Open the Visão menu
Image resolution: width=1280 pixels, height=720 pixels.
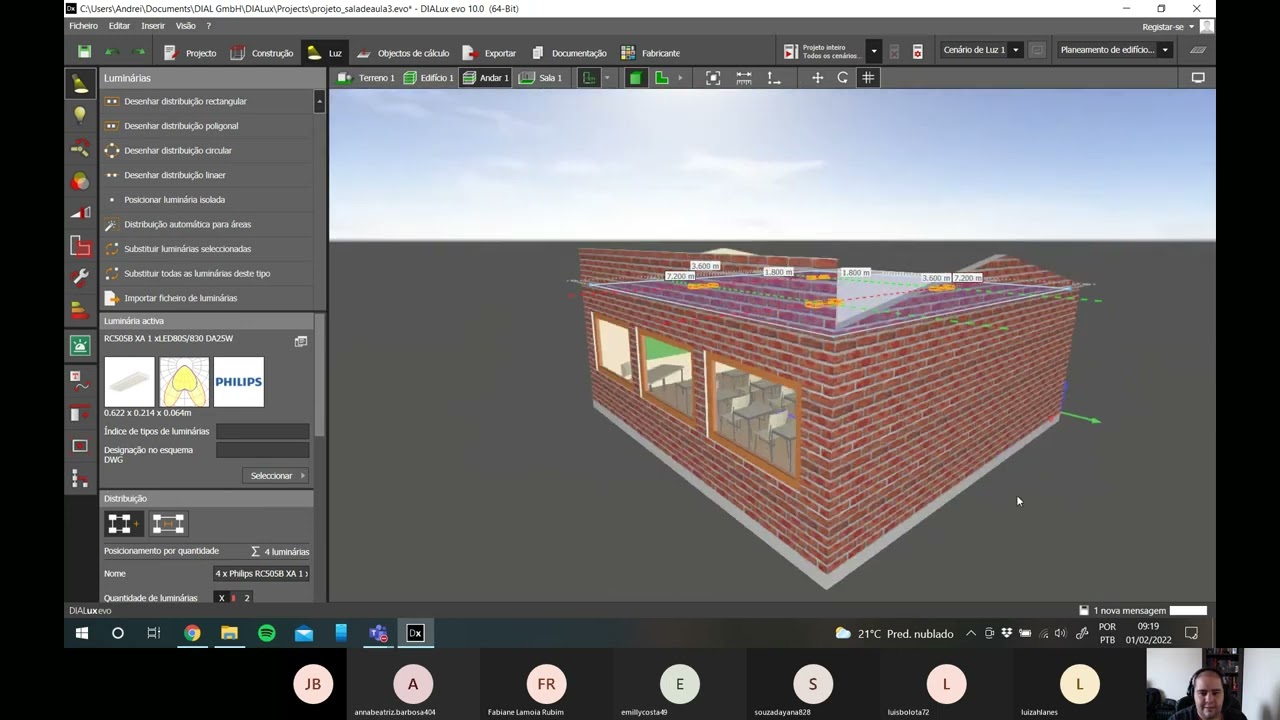coord(185,26)
